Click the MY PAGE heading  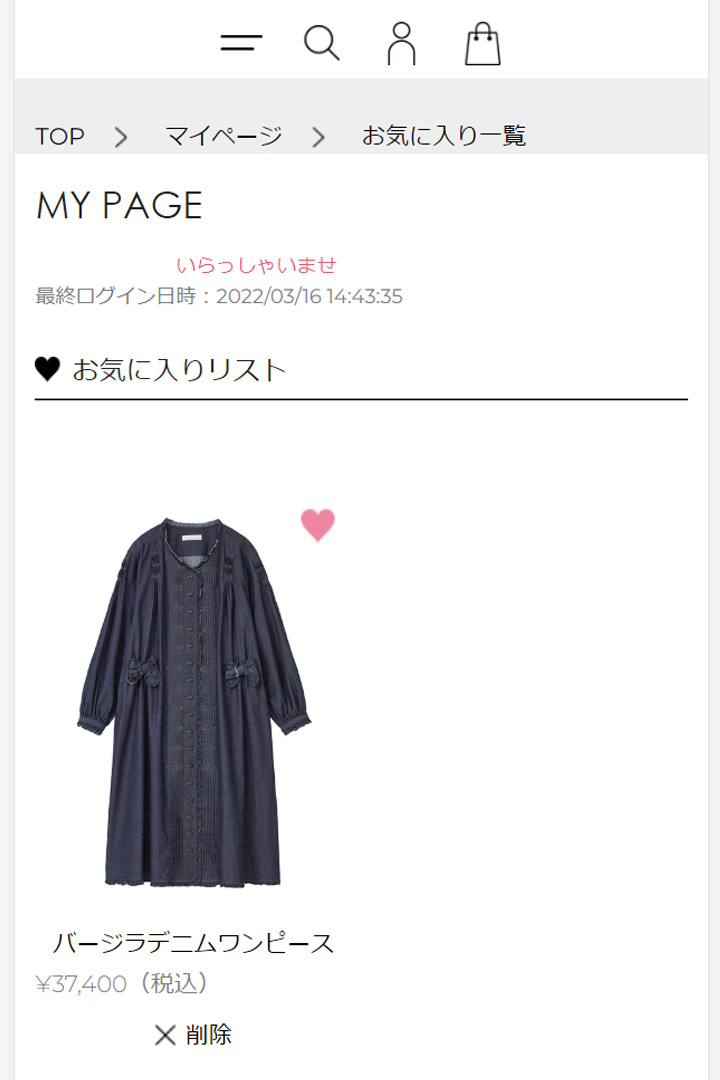(119, 205)
